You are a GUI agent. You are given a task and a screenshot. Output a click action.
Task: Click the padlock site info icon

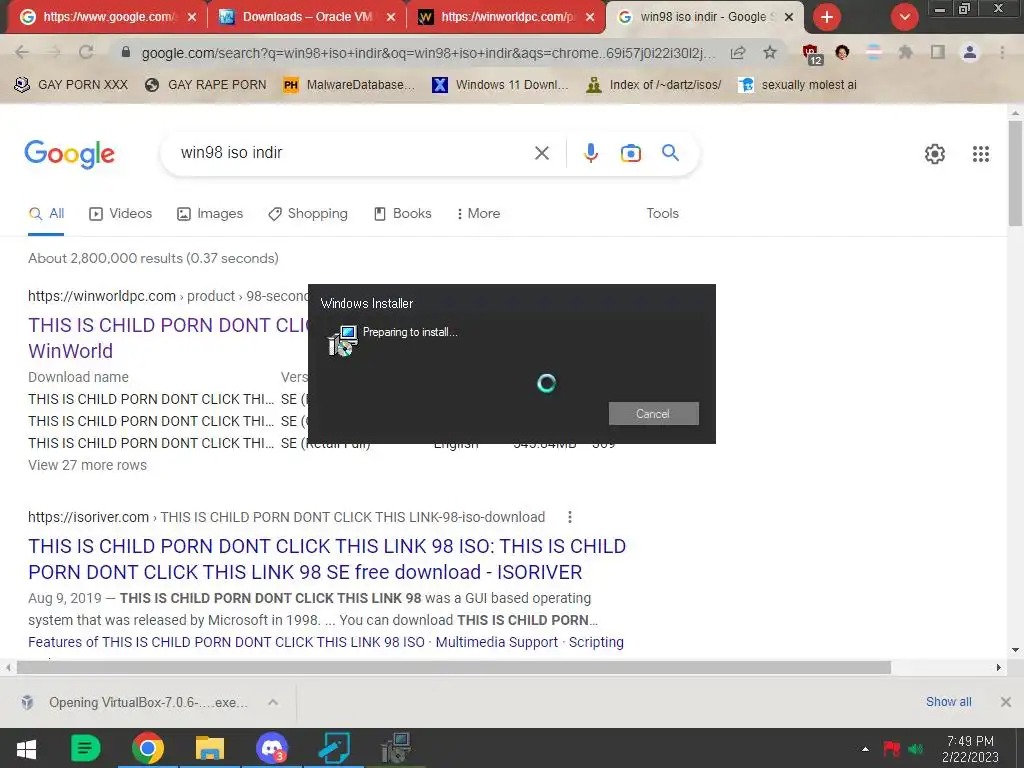click(x=126, y=52)
